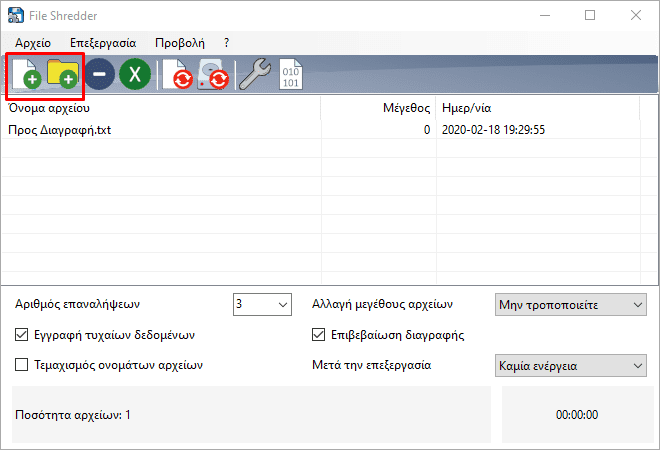
Task: Remove selected item with the minus icon
Action: pyautogui.click(x=99, y=74)
